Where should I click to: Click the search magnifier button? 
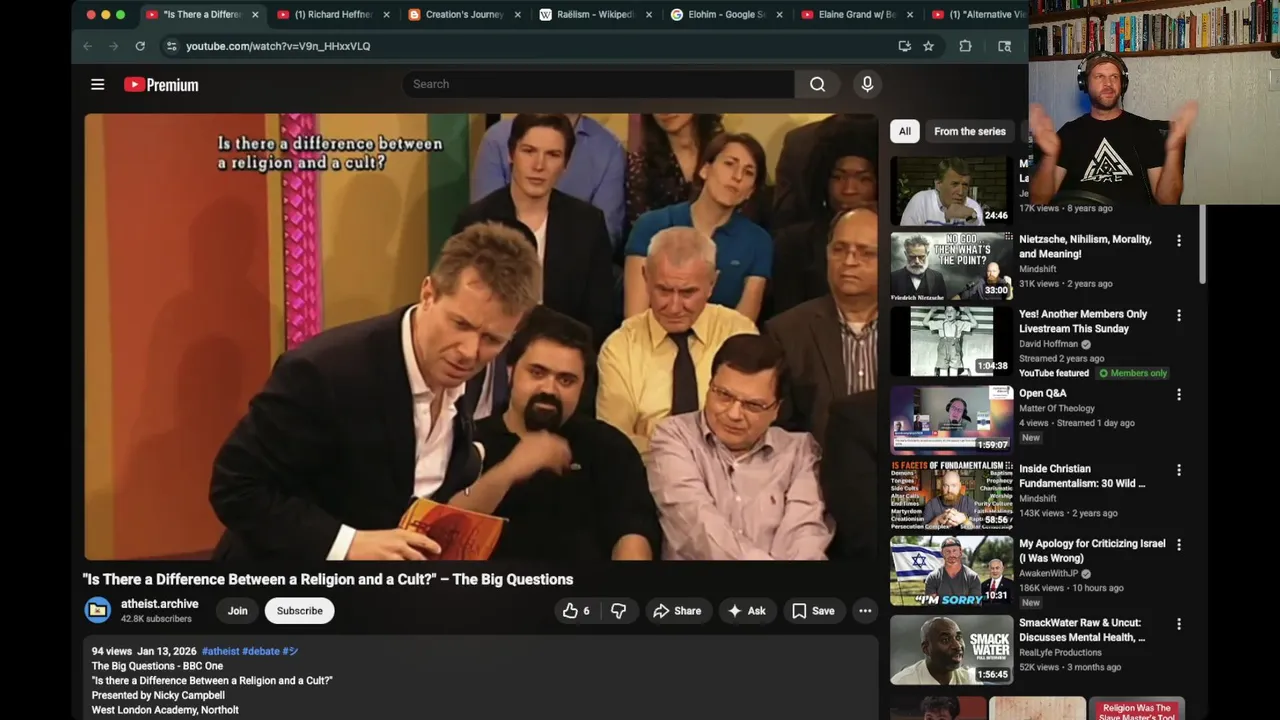(x=817, y=84)
